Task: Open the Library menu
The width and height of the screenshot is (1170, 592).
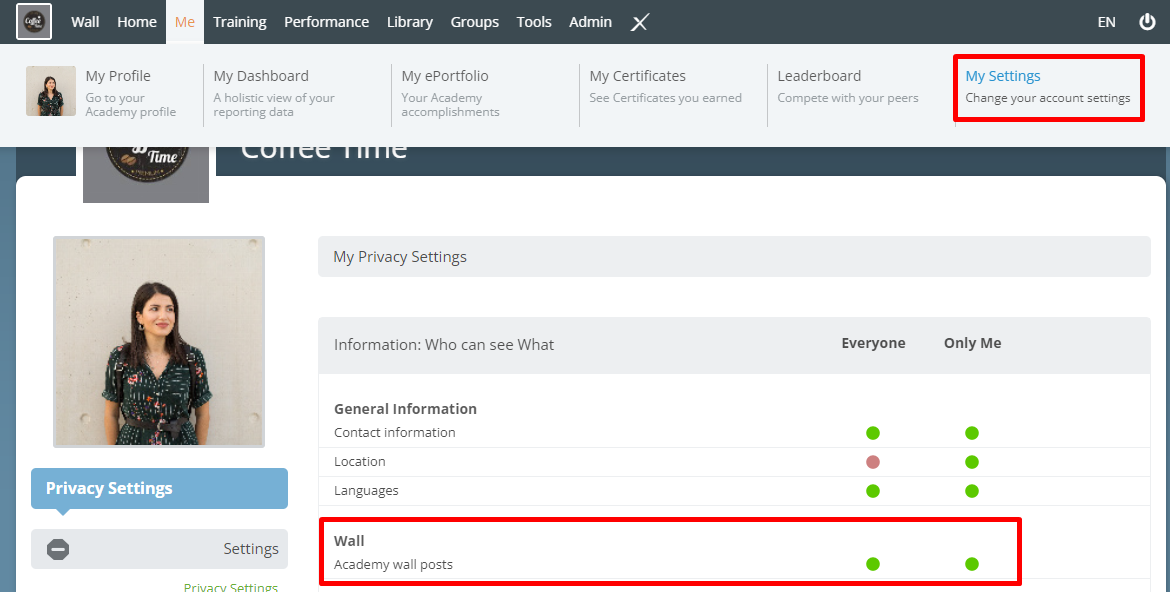Action: tap(410, 22)
